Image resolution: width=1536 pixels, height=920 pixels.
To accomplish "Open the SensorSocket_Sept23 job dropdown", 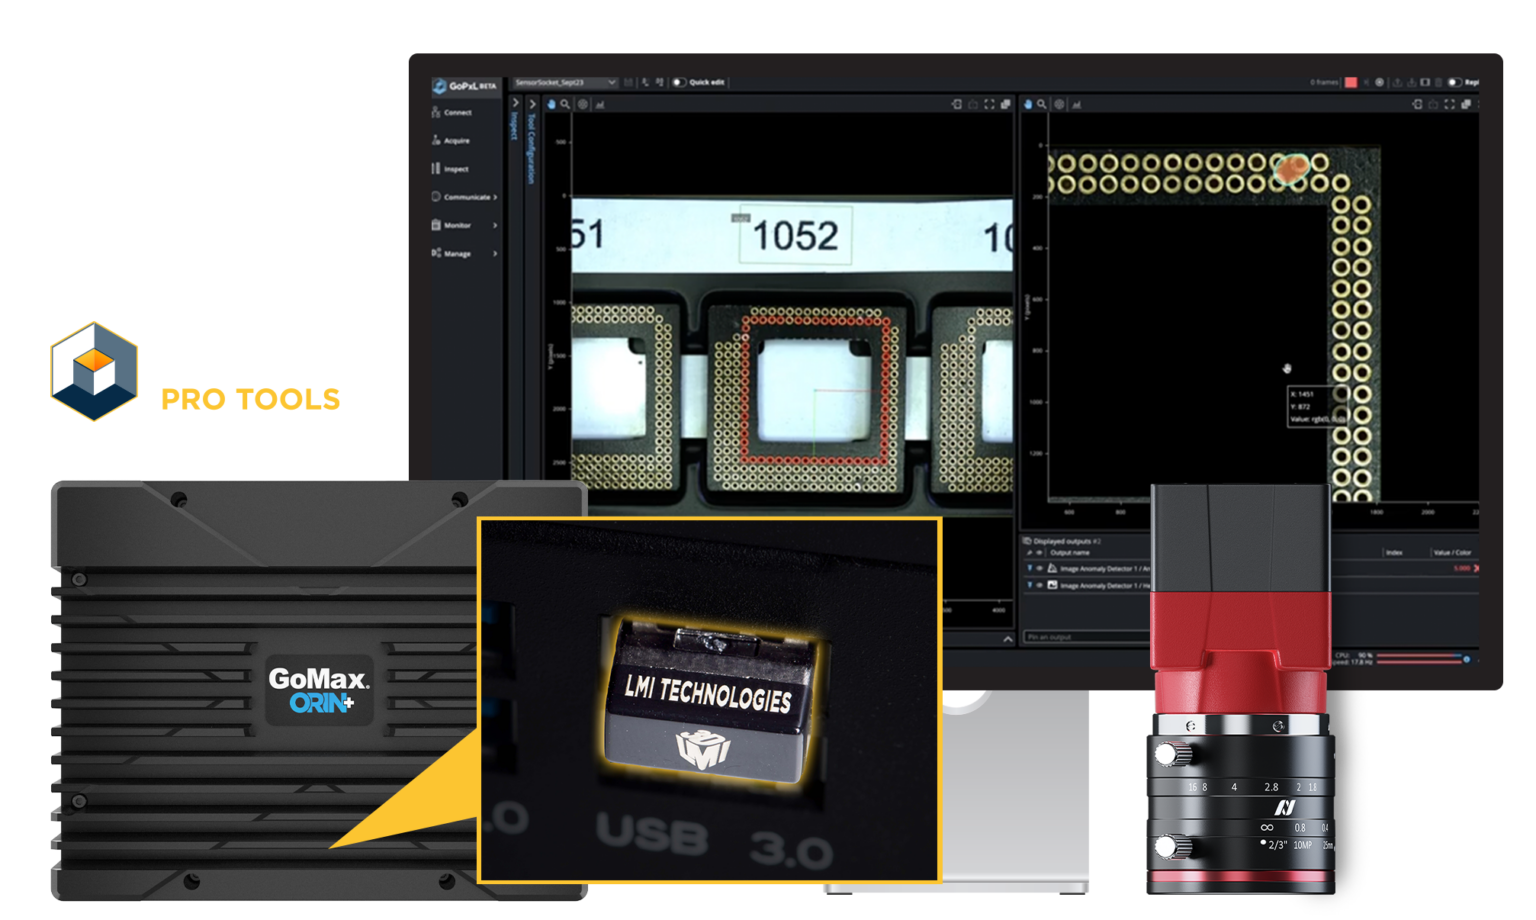I will [x=565, y=82].
